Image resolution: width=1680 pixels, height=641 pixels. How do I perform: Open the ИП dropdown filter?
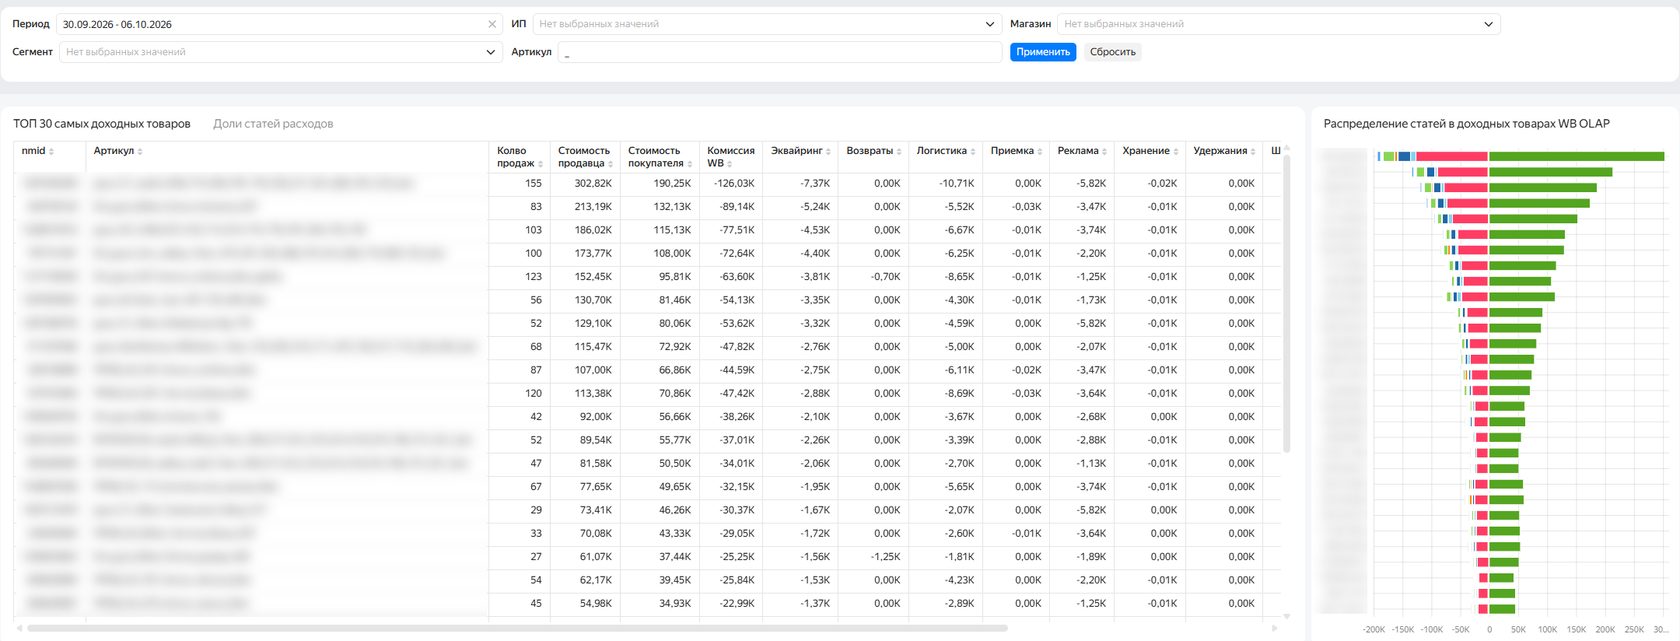coord(767,24)
